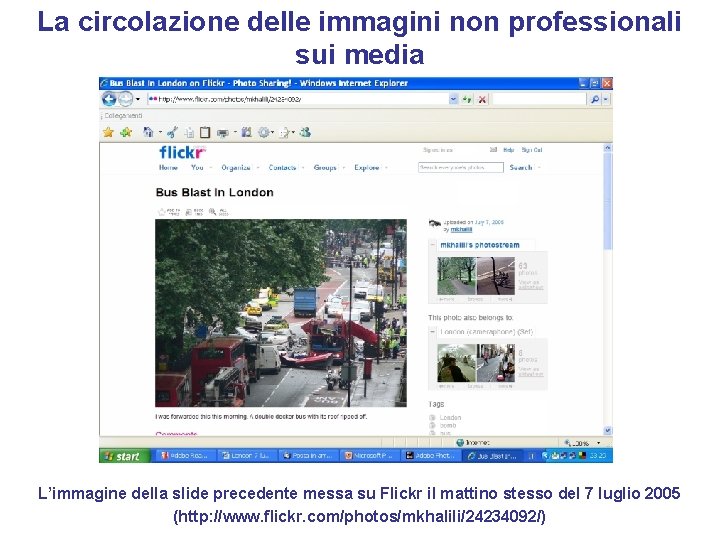Switch to Adobe Photoshop taskbar item
This screenshot has width=720, height=540.
tap(430, 456)
